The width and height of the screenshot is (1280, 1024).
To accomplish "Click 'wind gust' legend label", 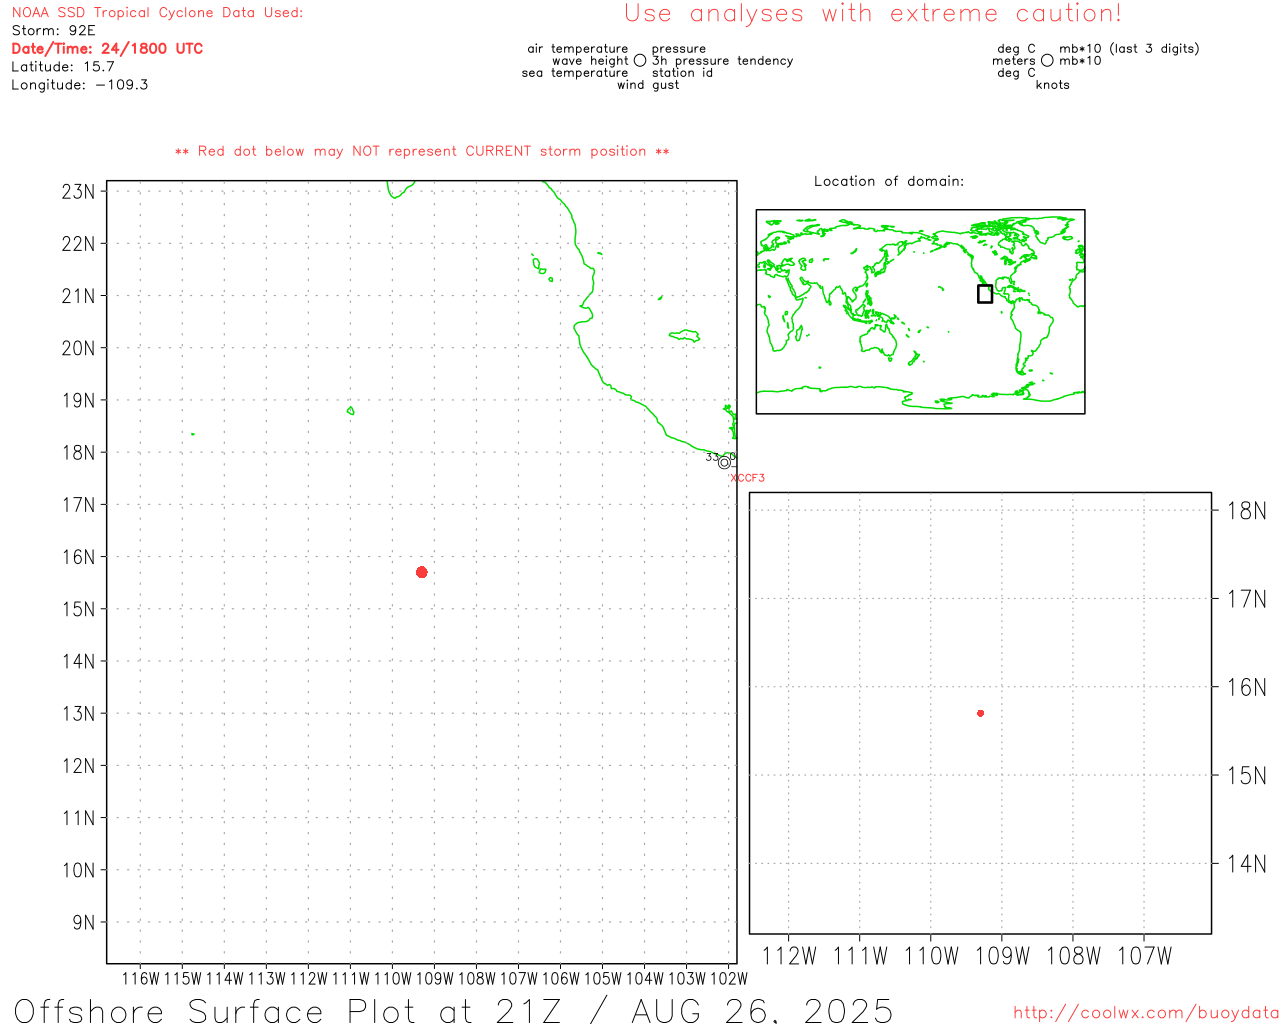I will (648, 85).
